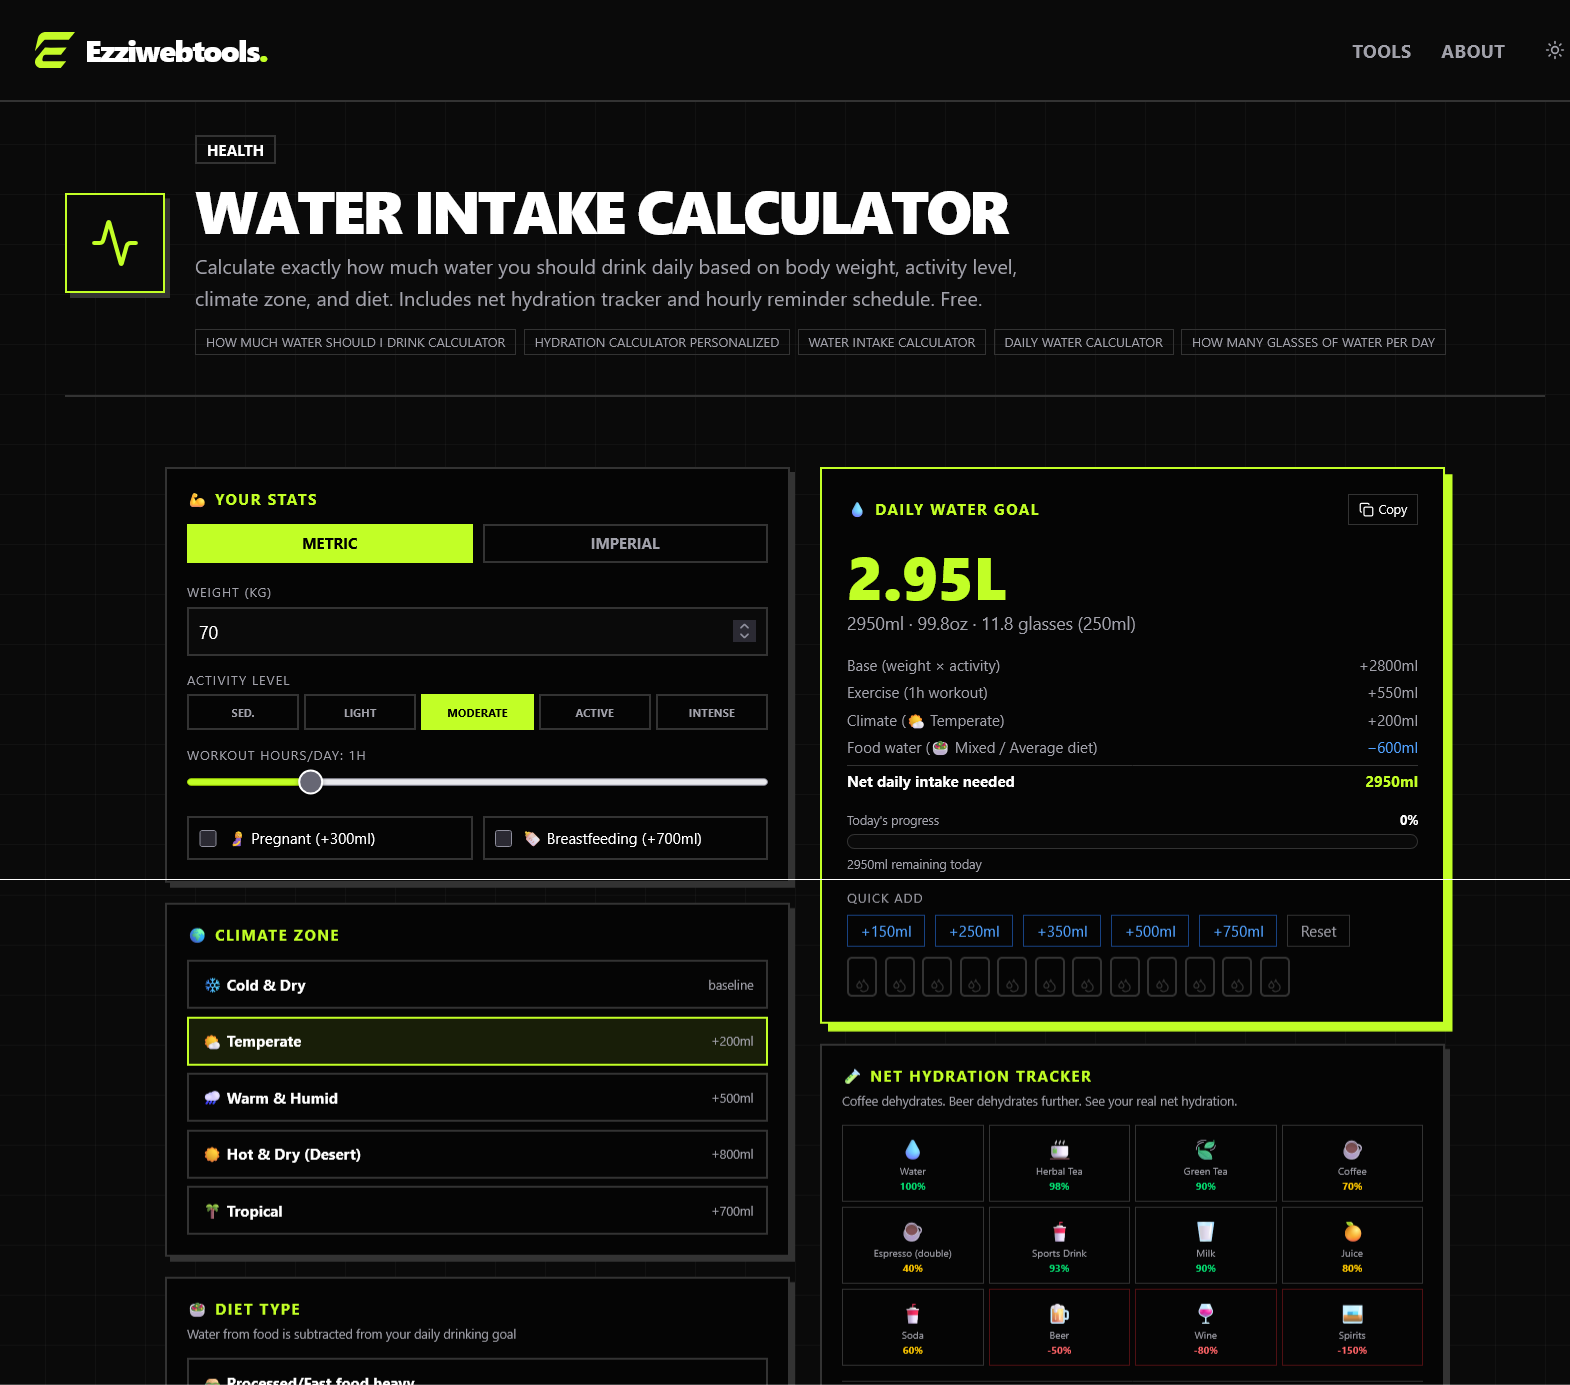Click 'How many glasses of water per day' tag
Image resolution: width=1570 pixels, height=1385 pixels.
point(1313,342)
